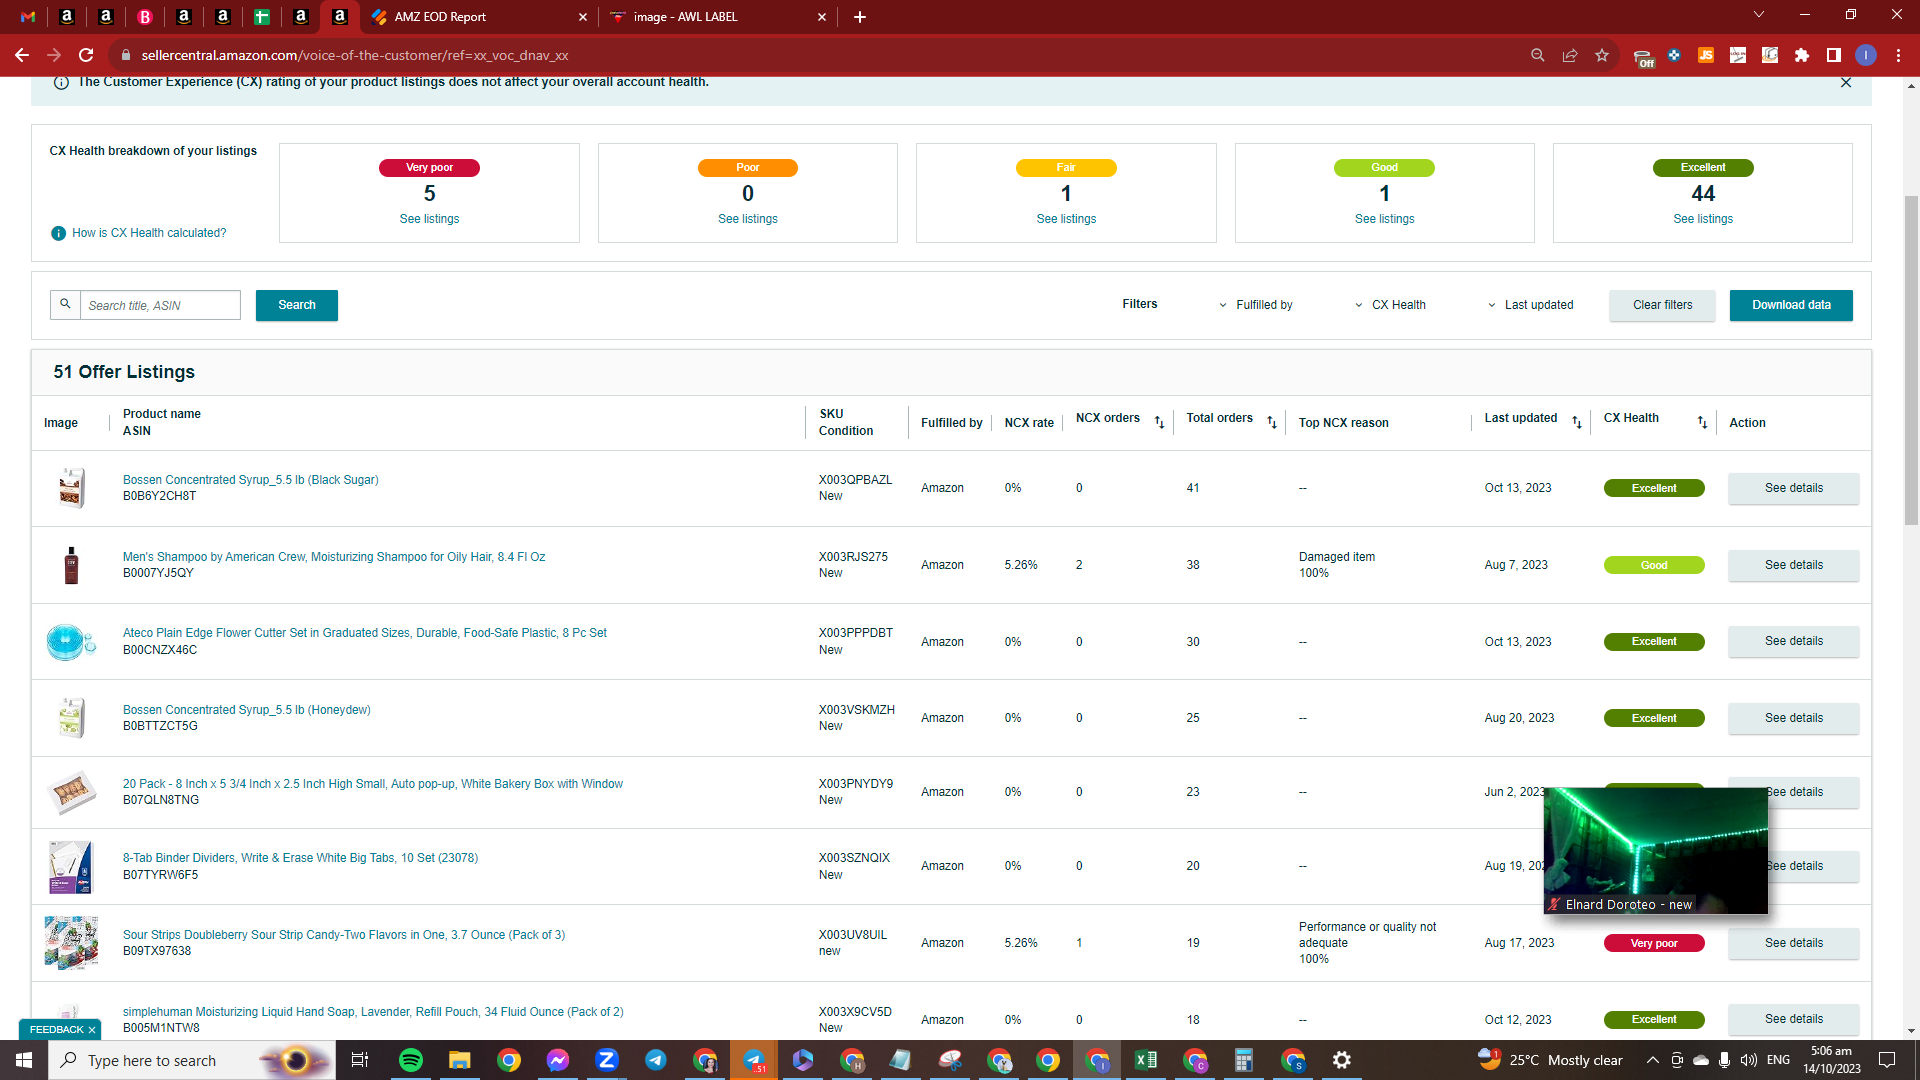This screenshot has height=1080, width=1920.
Task: Open a new browser tab
Action: pos(860,17)
